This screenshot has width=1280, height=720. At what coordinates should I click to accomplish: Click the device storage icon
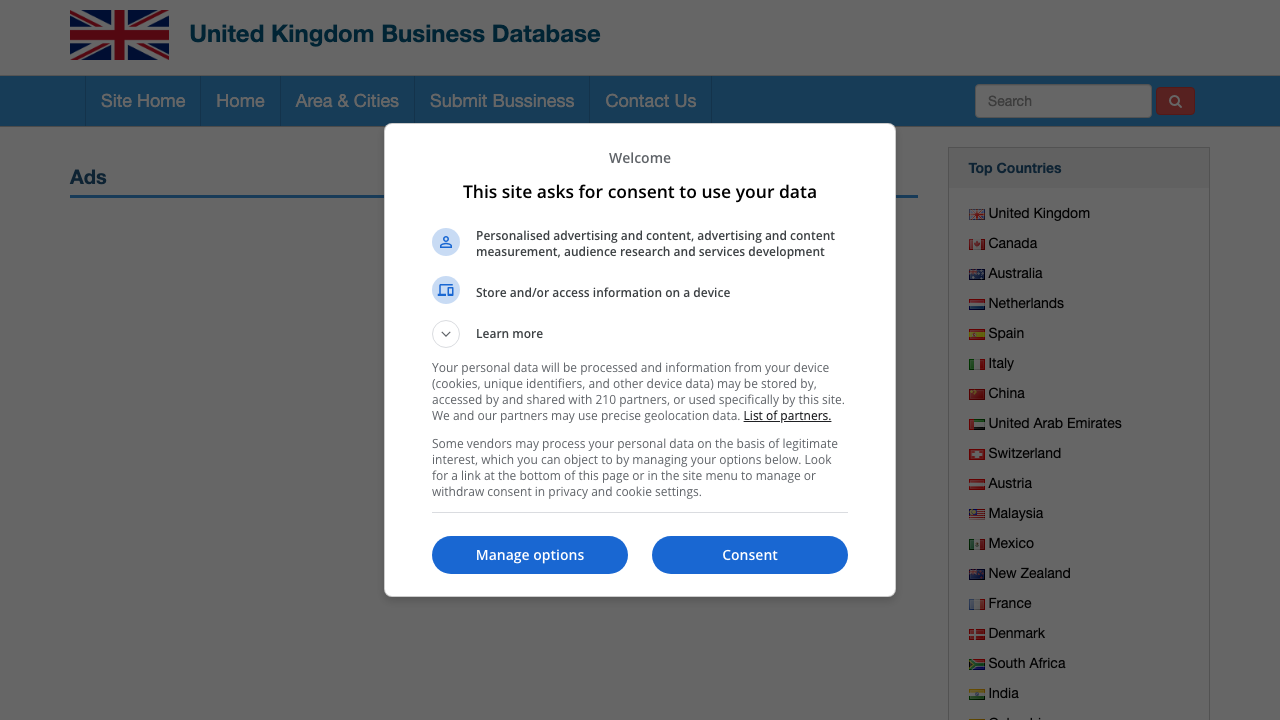tap(446, 290)
